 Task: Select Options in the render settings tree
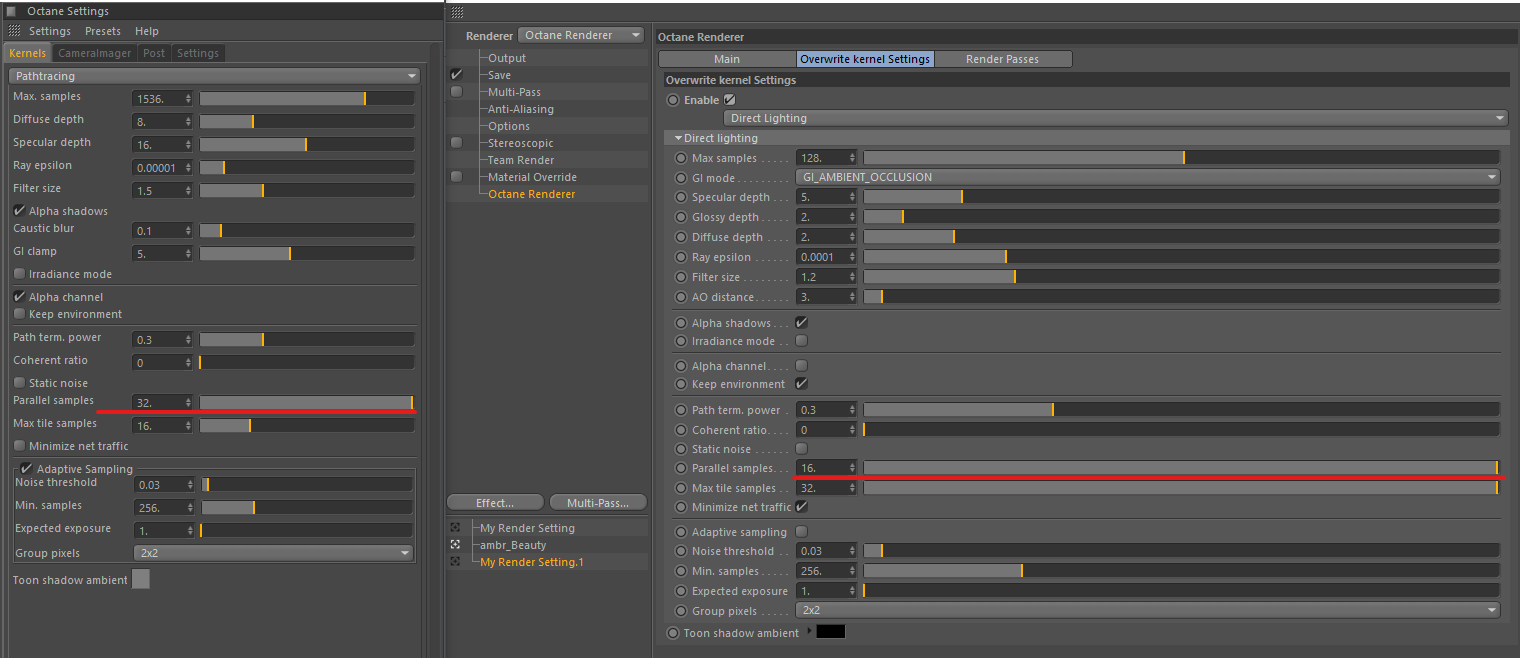[x=509, y=126]
